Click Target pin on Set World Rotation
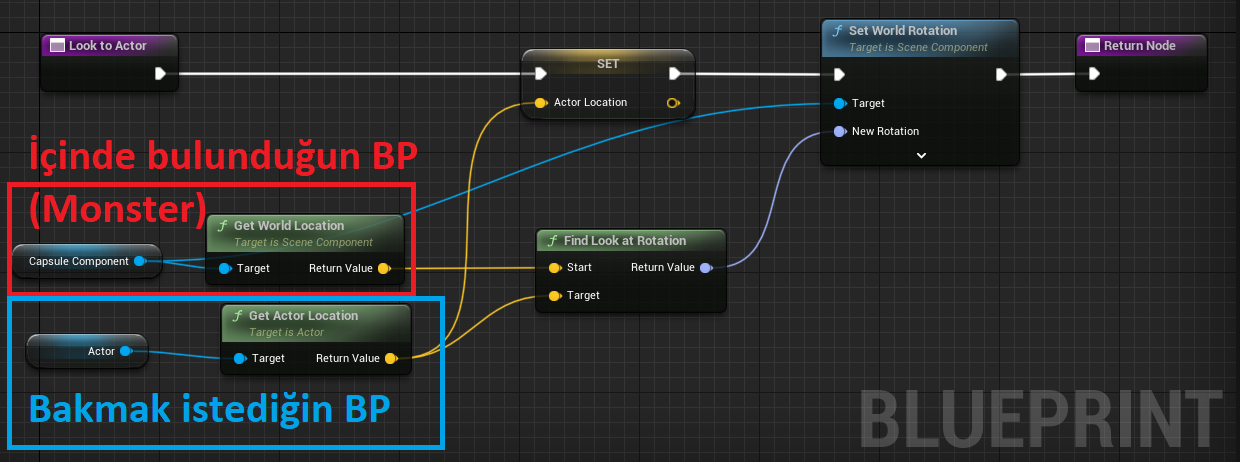 (839, 103)
